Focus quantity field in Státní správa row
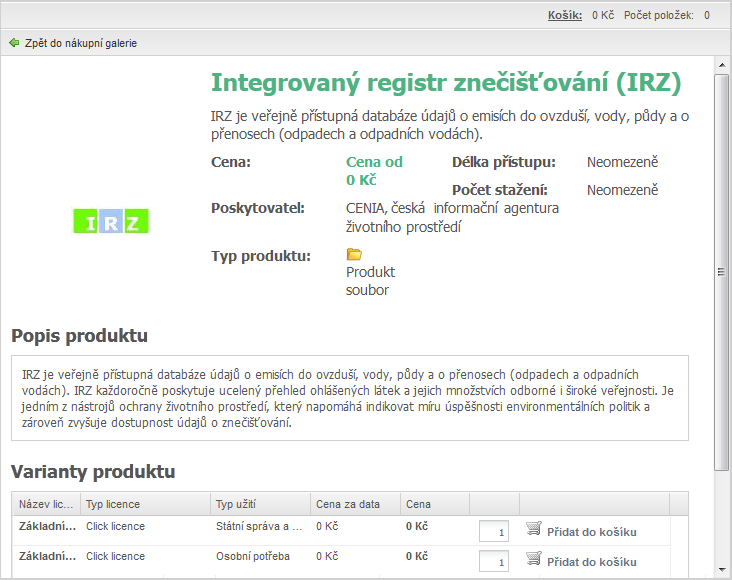 [494, 531]
